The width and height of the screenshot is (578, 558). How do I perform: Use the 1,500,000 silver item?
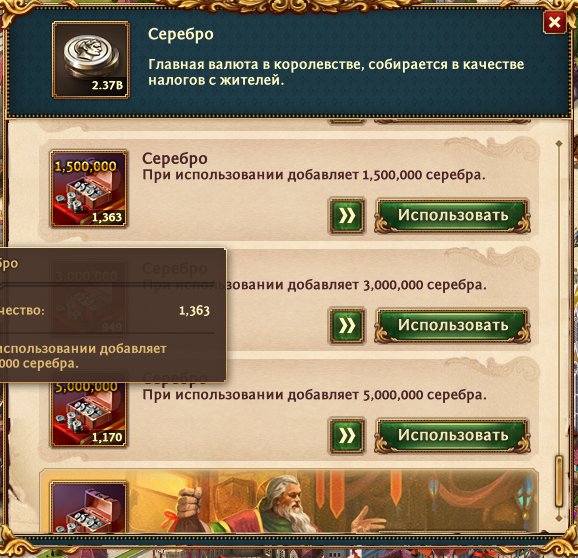pyautogui.click(x=452, y=216)
